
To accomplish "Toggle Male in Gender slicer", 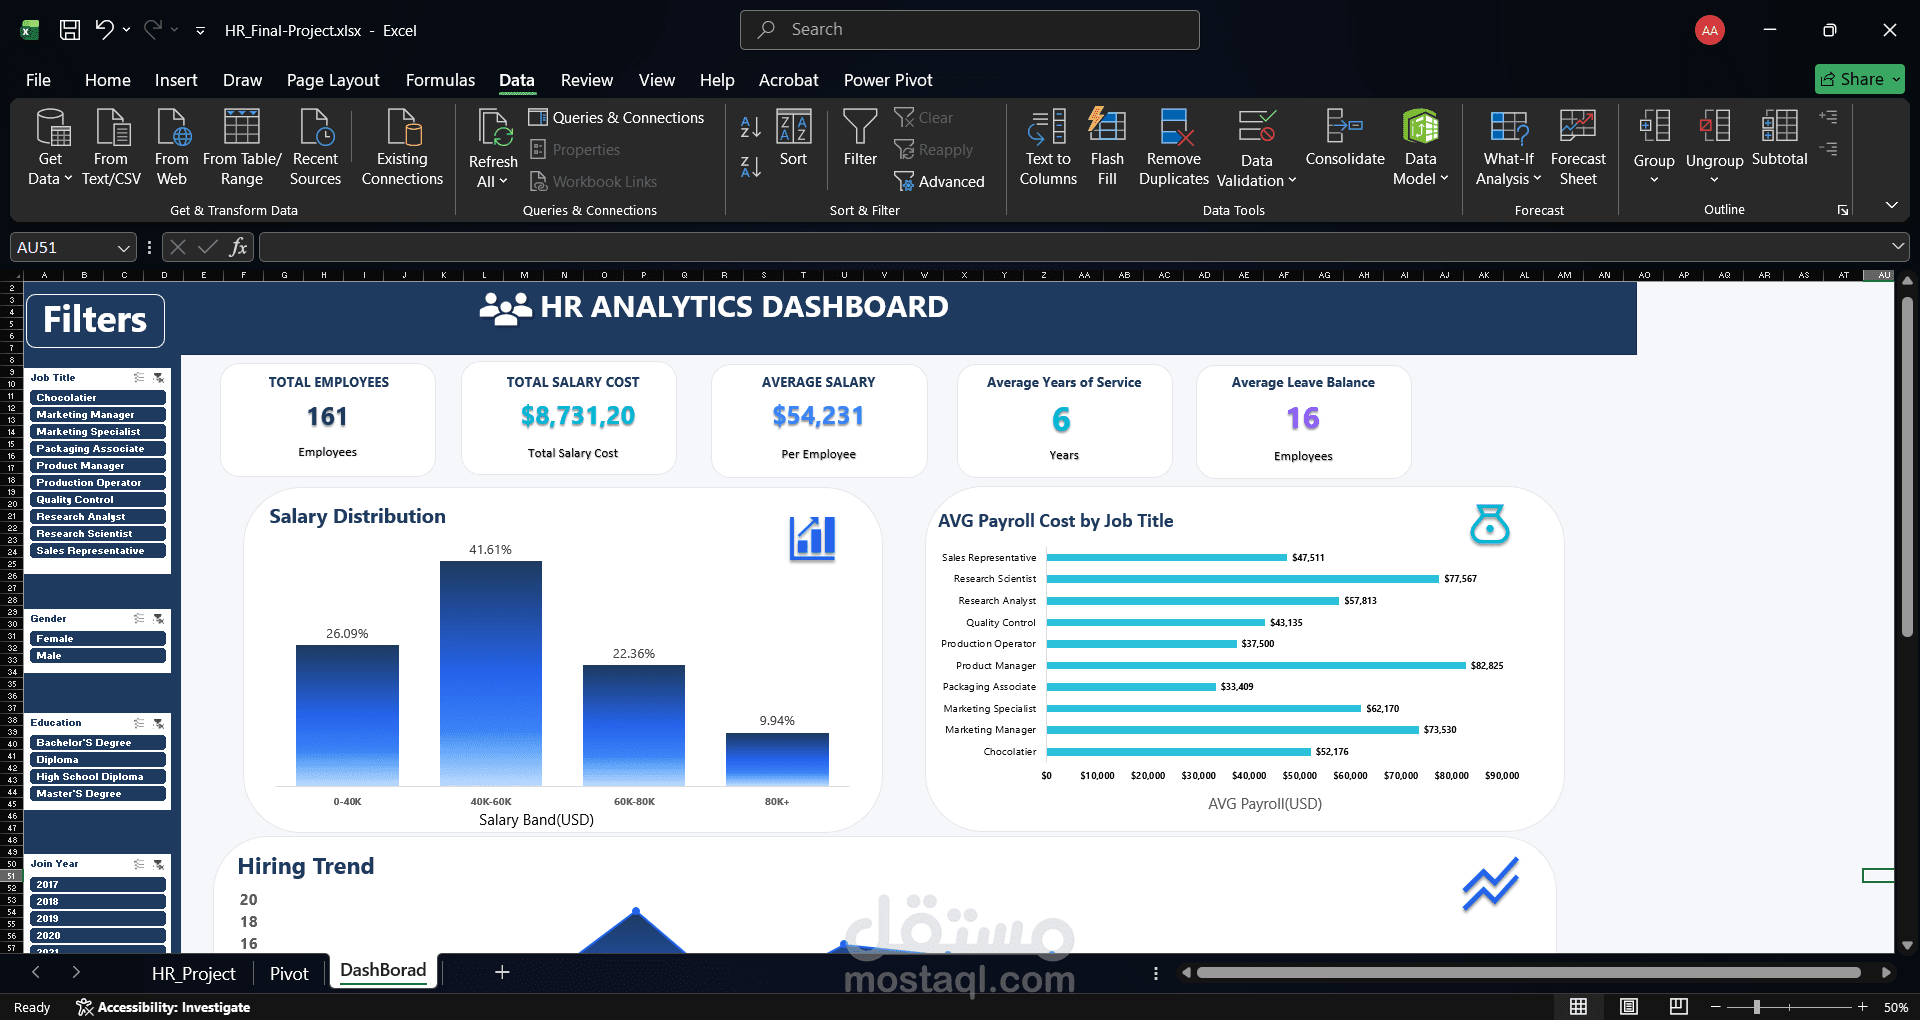I will 98,655.
